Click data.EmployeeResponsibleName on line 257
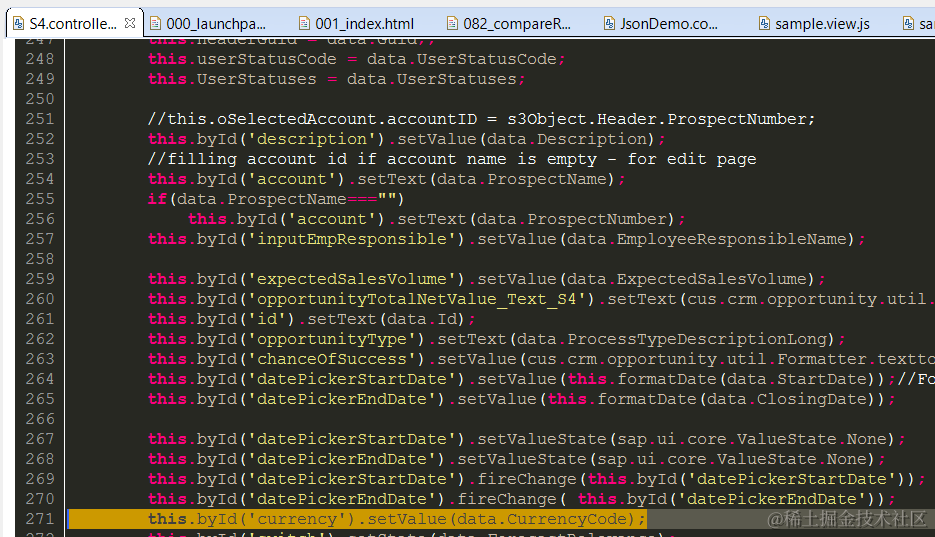 point(706,239)
